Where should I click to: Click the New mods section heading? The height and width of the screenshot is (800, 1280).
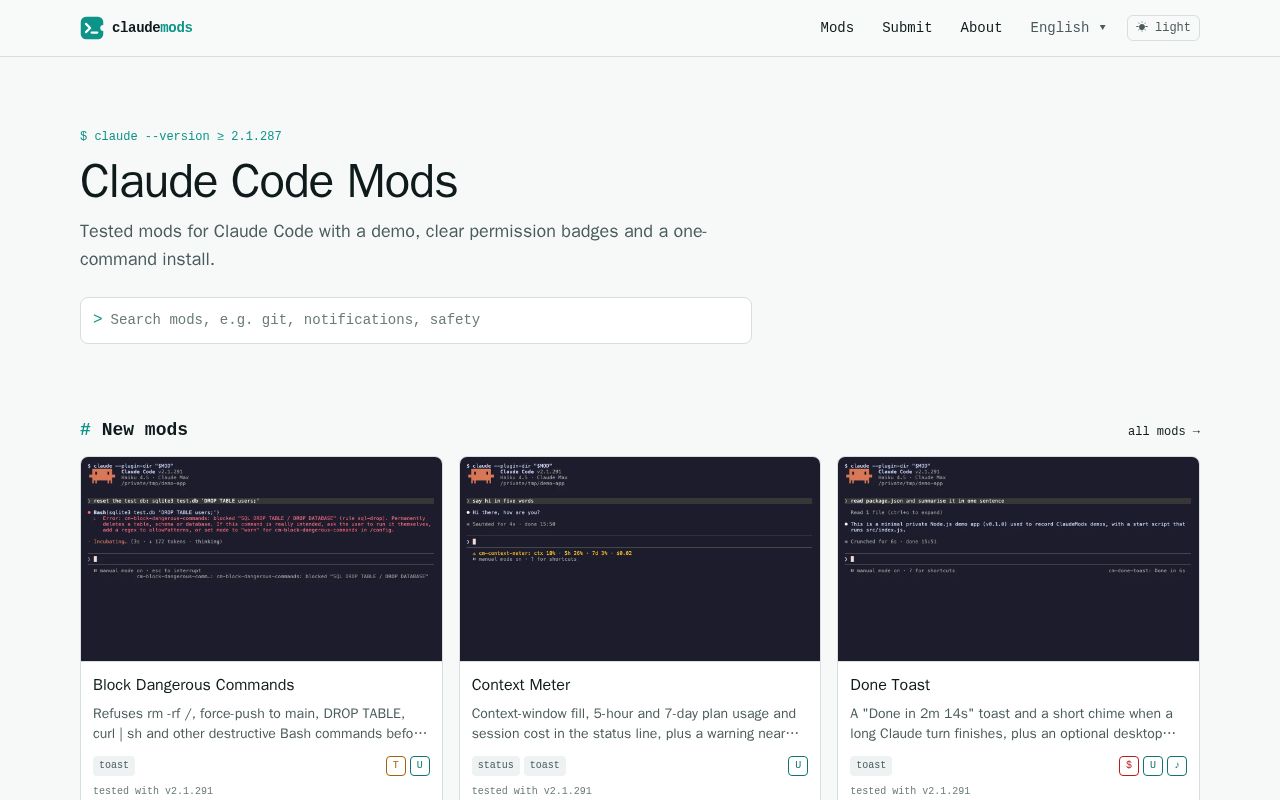click(134, 430)
